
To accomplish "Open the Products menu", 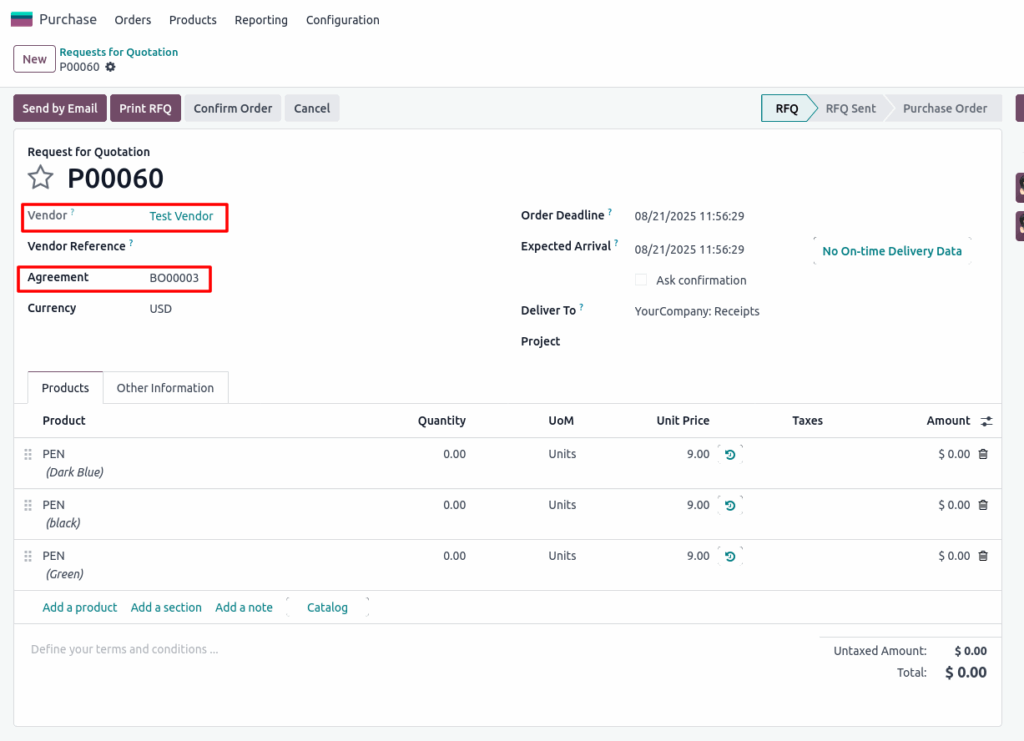I will pyautogui.click(x=193, y=20).
